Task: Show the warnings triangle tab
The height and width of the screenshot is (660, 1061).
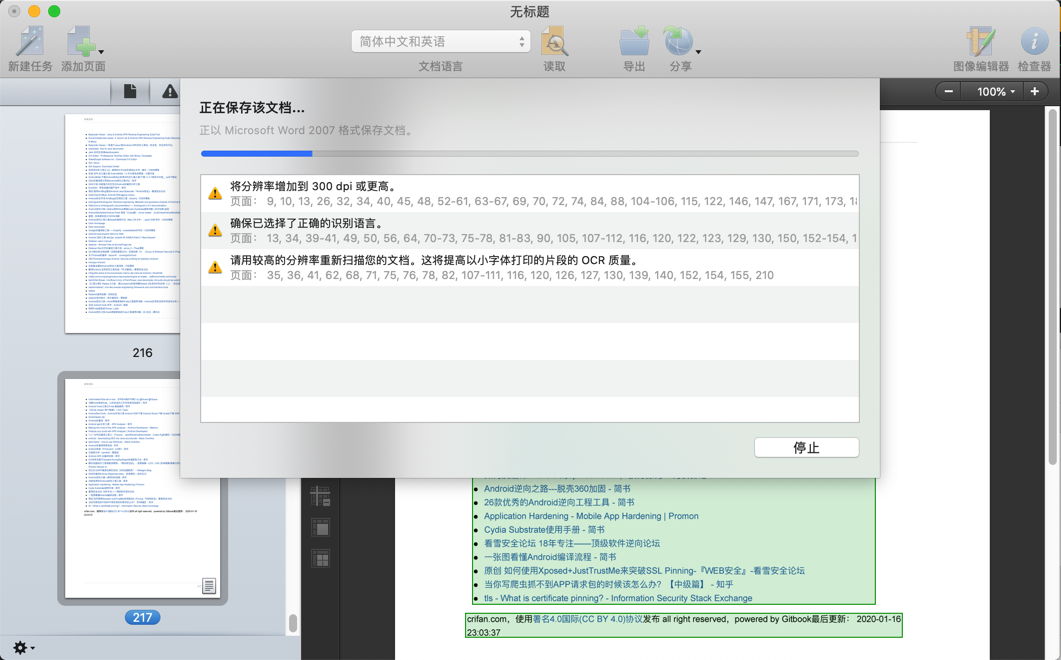Action: click(x=169, y=91)
